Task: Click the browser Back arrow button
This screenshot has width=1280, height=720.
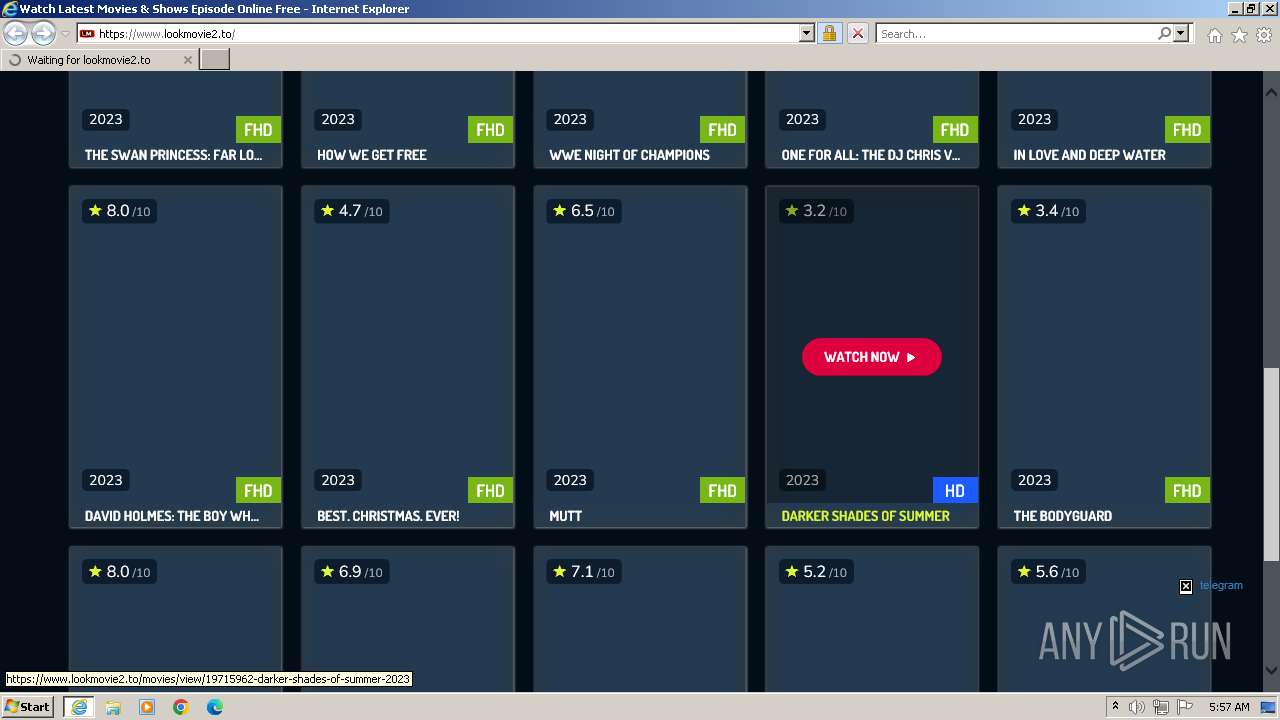Action: (x=16, y=34)
